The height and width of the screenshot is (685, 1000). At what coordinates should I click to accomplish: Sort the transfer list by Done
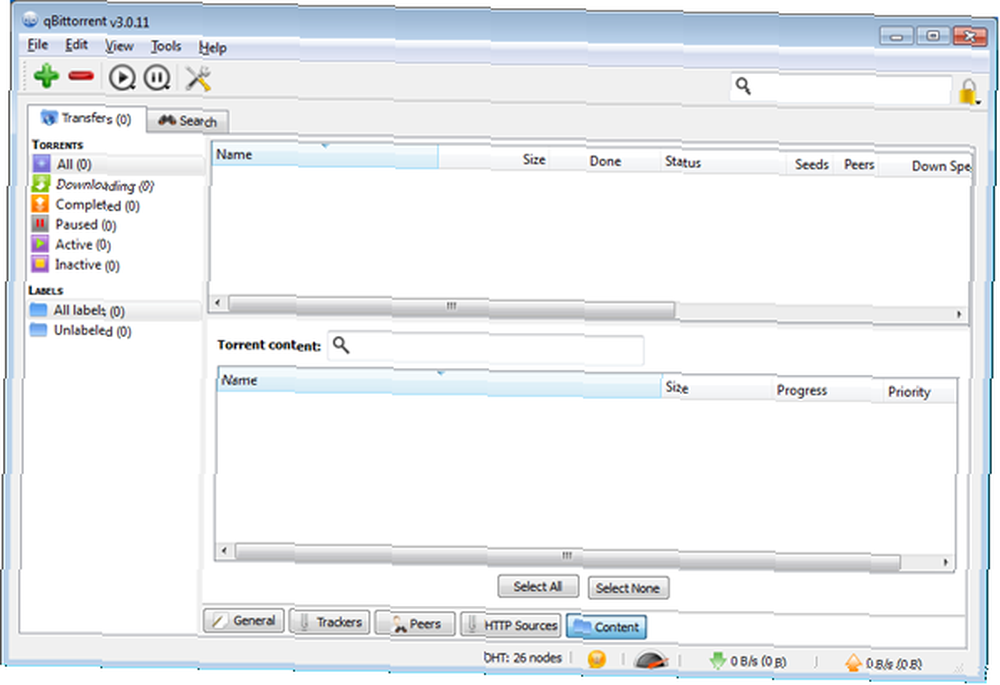tap(605, 161)
